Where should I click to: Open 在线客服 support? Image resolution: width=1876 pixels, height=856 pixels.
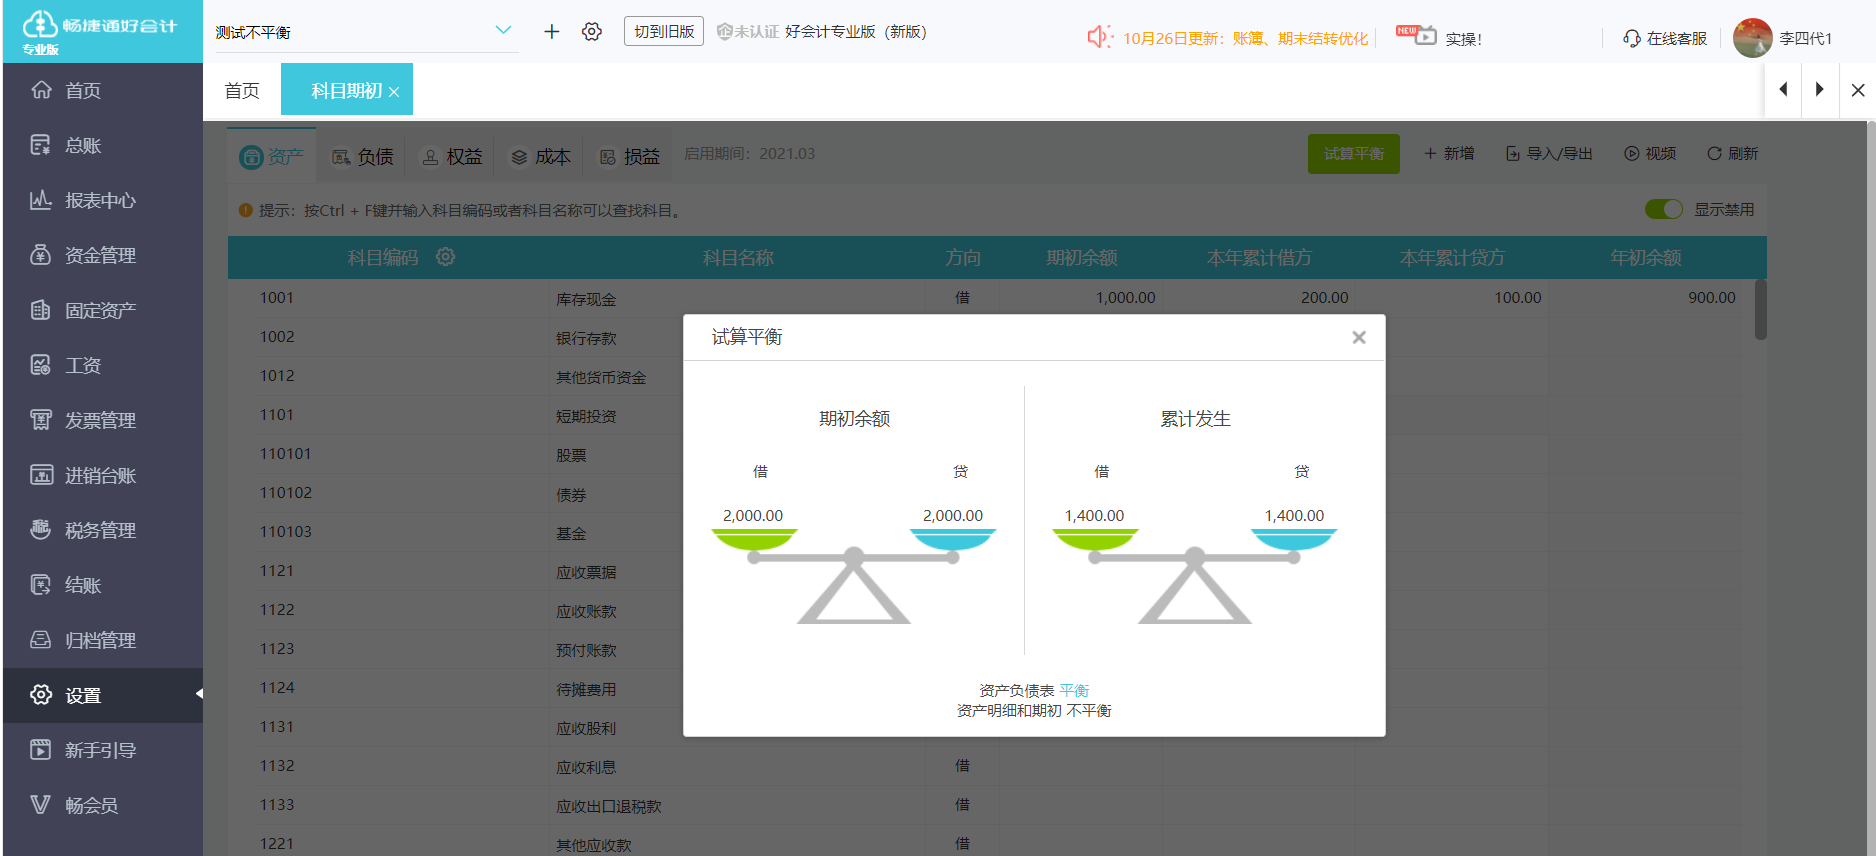[1665, 39]
